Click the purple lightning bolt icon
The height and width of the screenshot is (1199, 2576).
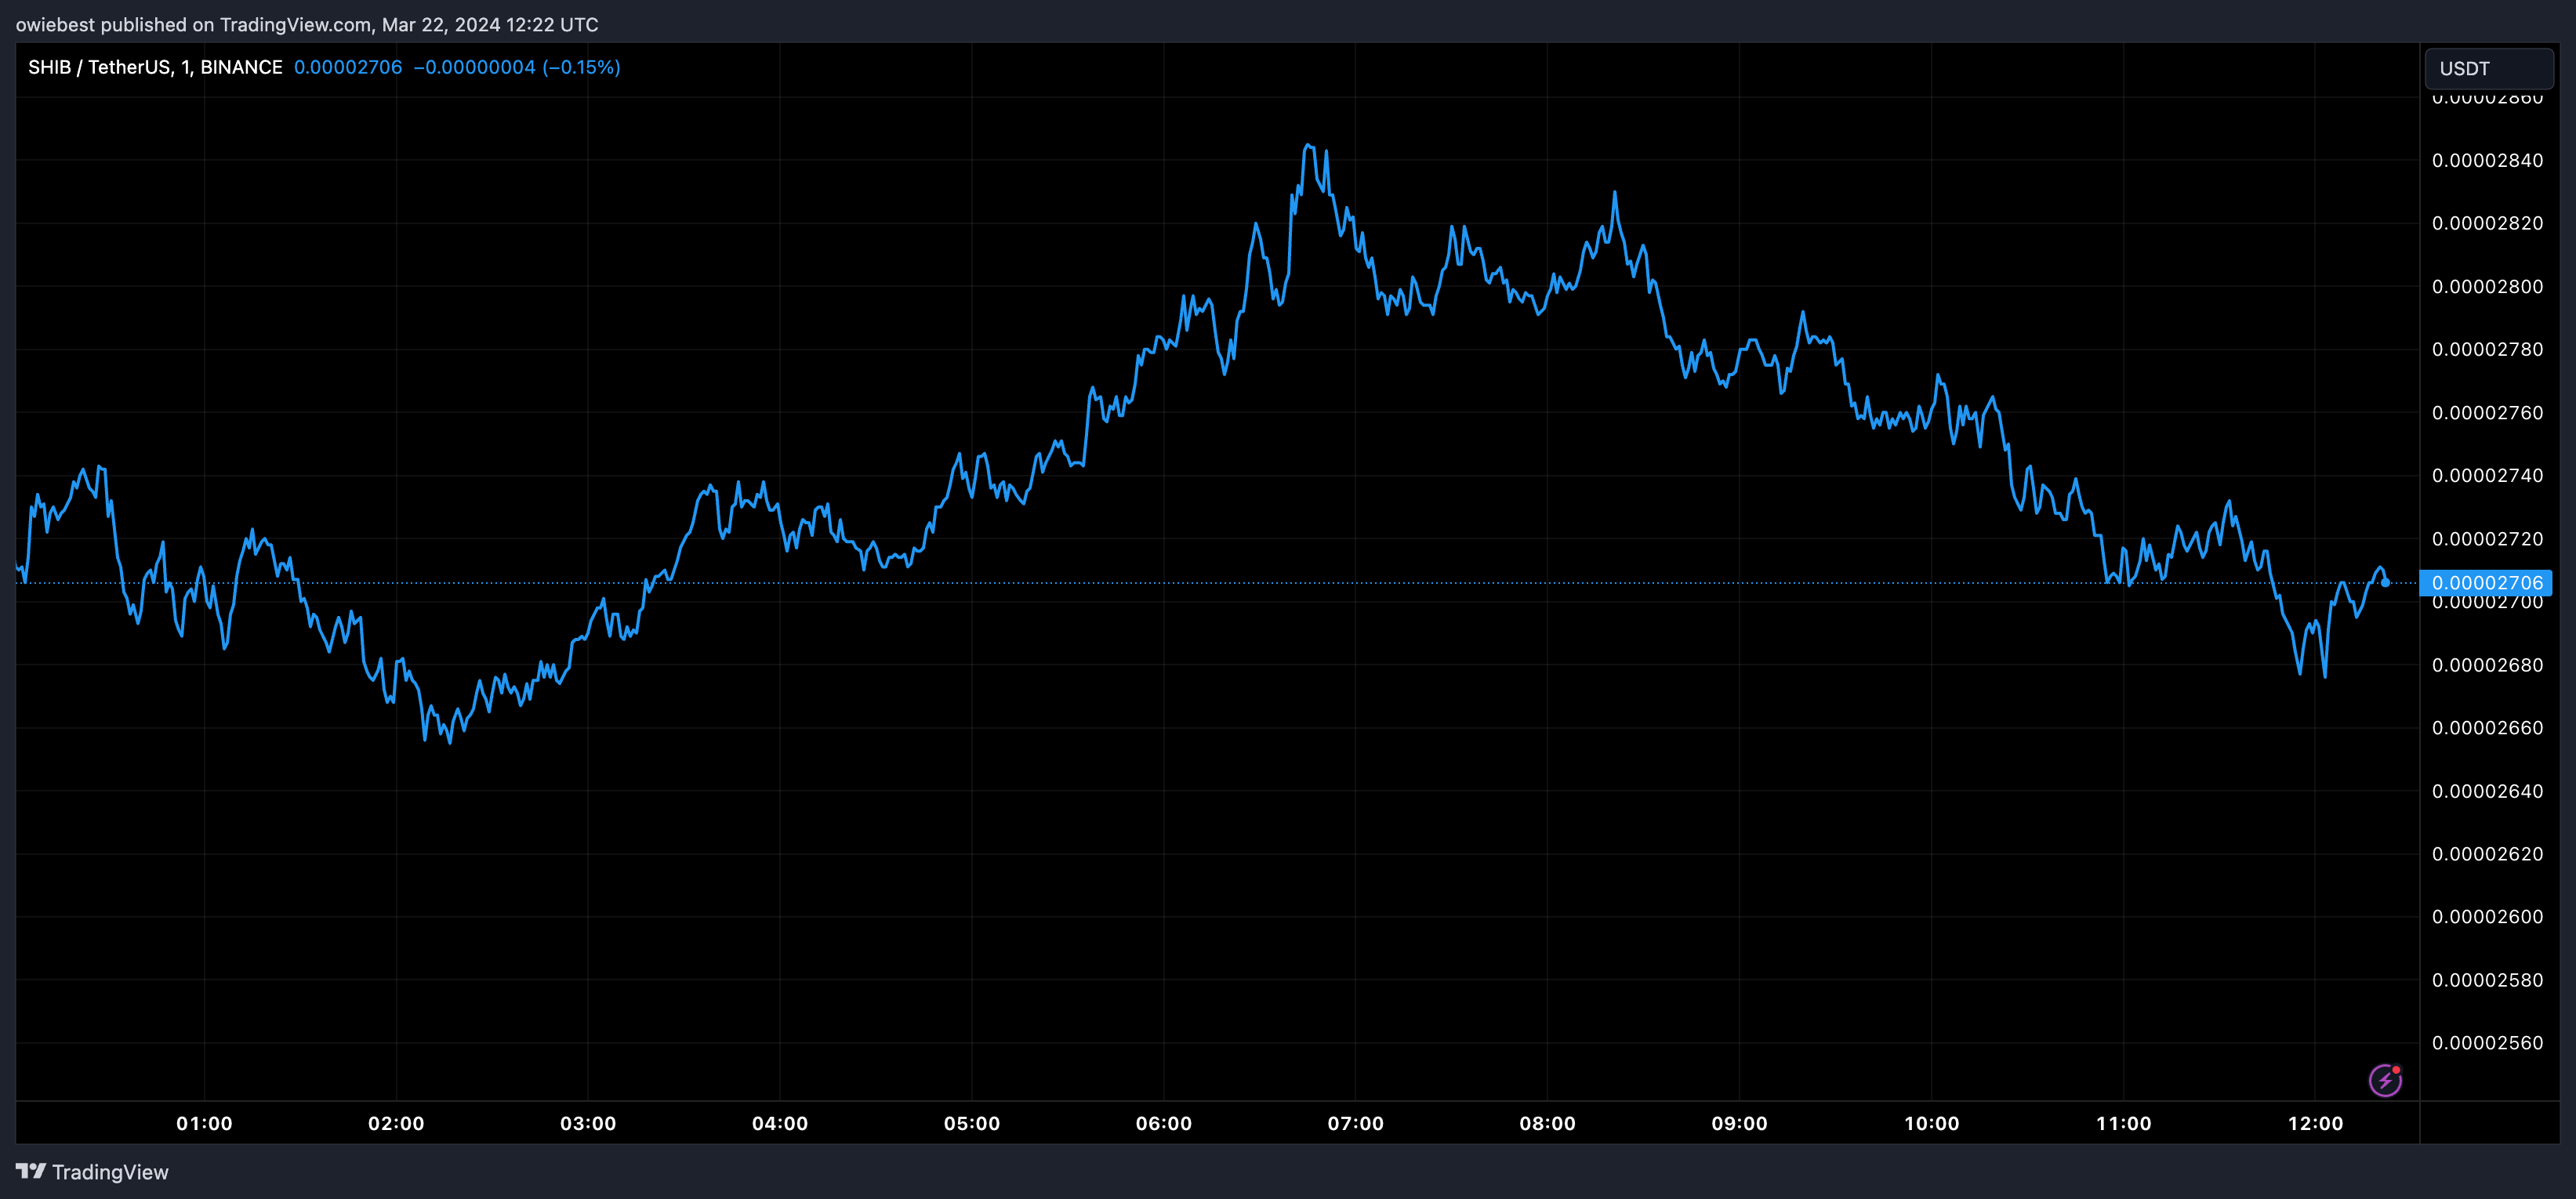tap(2385, 1080)
